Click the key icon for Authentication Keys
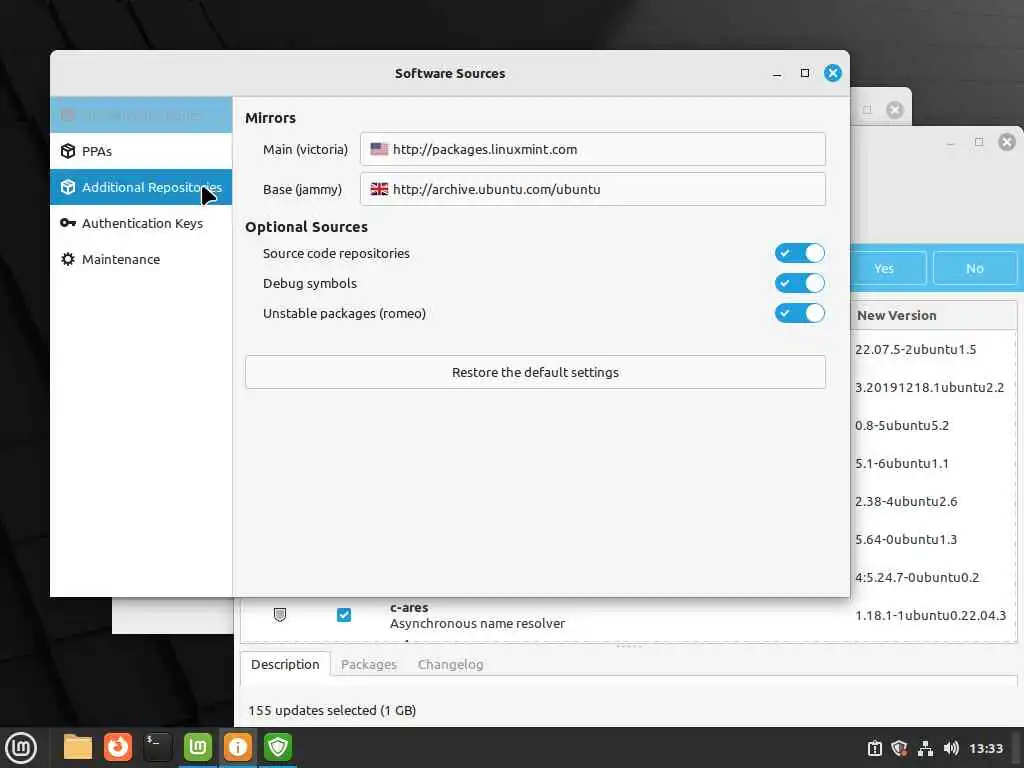This screenshot has width=1024, height=768. 68,223
